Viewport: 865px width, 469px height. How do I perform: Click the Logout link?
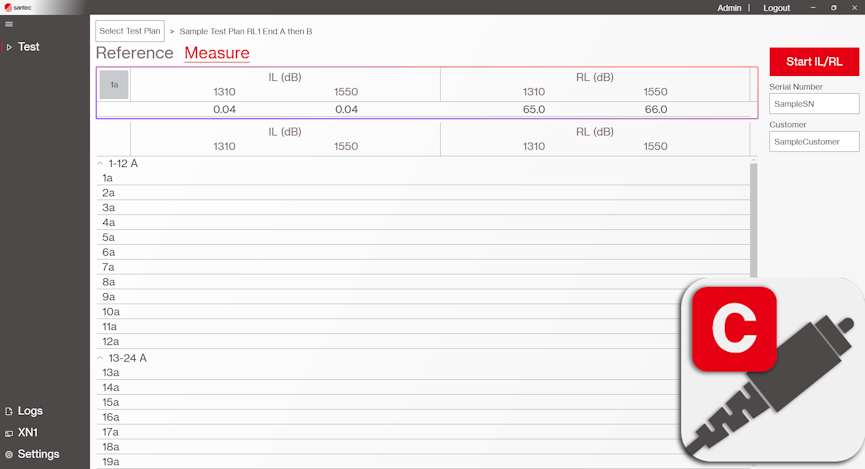[x=776, y=7]
